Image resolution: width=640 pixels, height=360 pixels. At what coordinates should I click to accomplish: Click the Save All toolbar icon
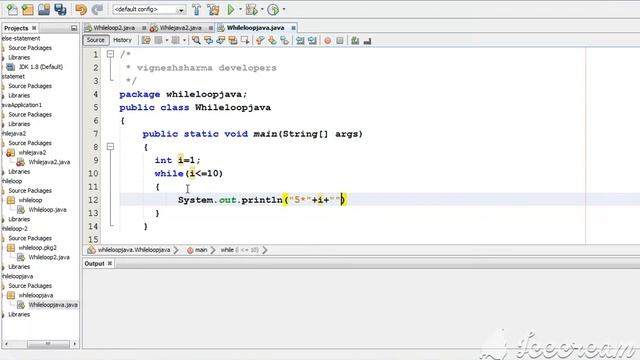[60, 9]
